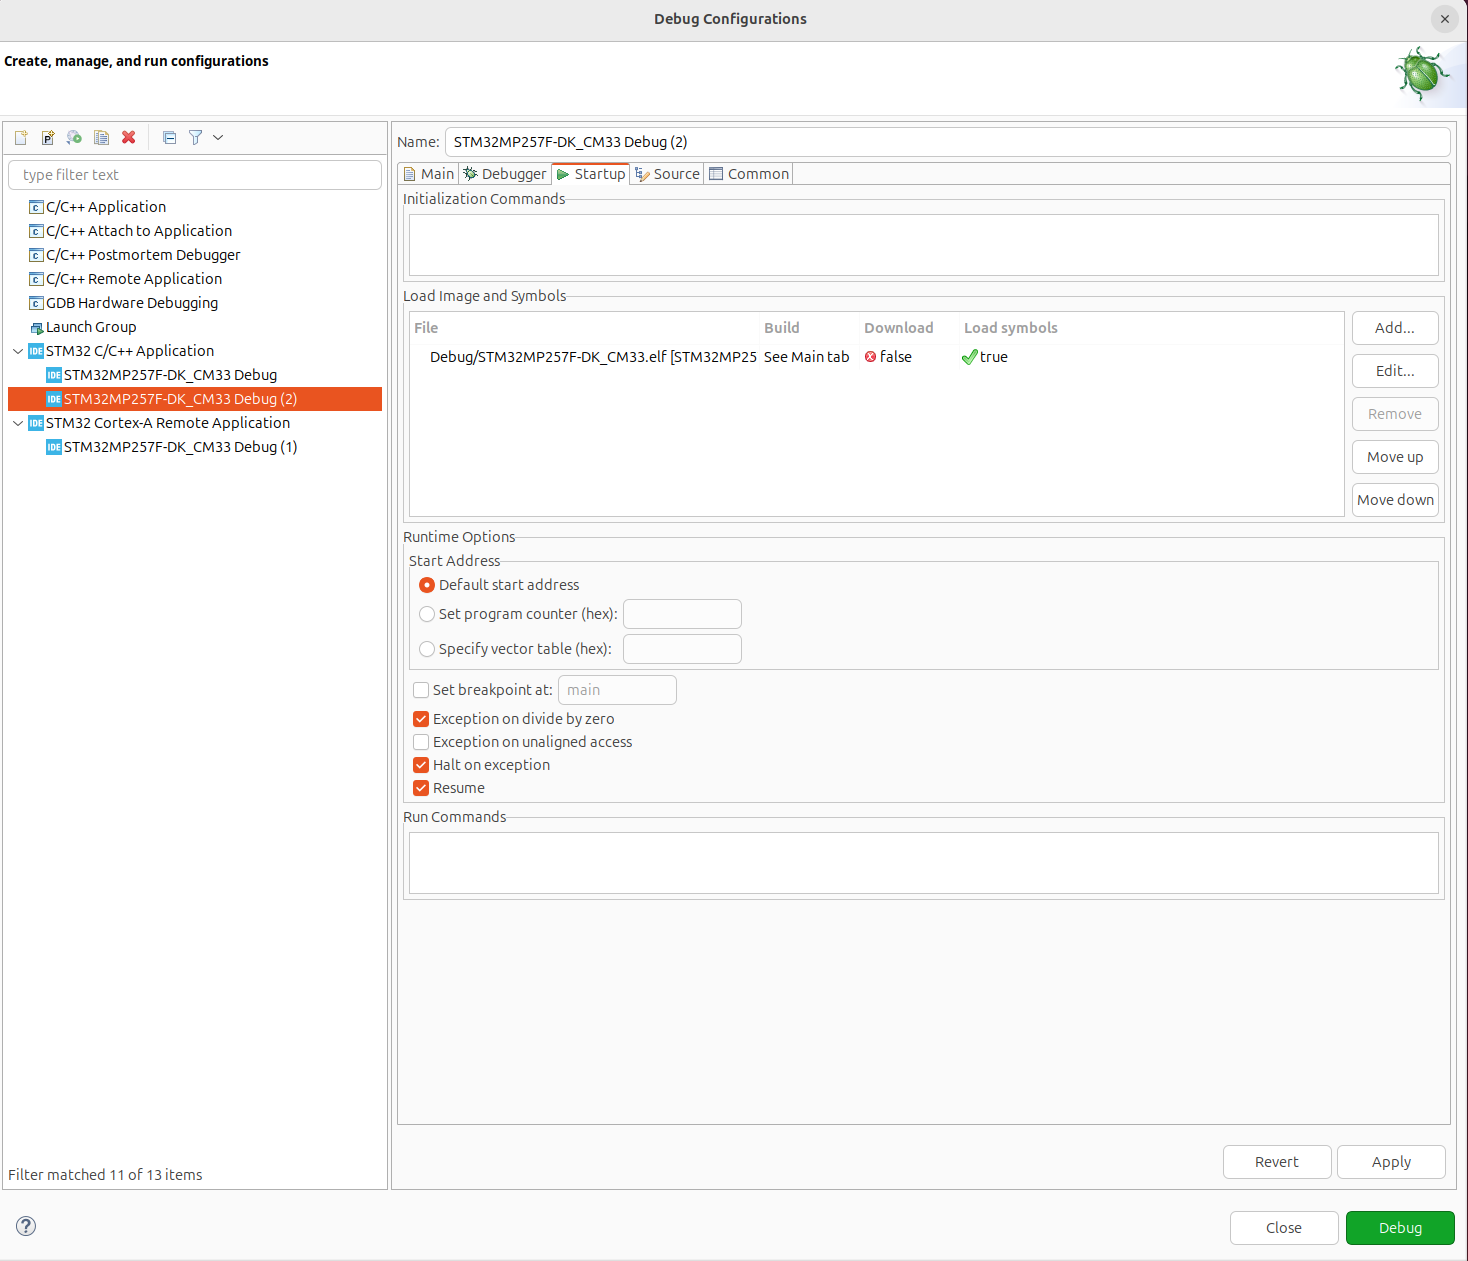Filter launch configurations
The image size is (1468, 1261).
[x=195, y=137]
